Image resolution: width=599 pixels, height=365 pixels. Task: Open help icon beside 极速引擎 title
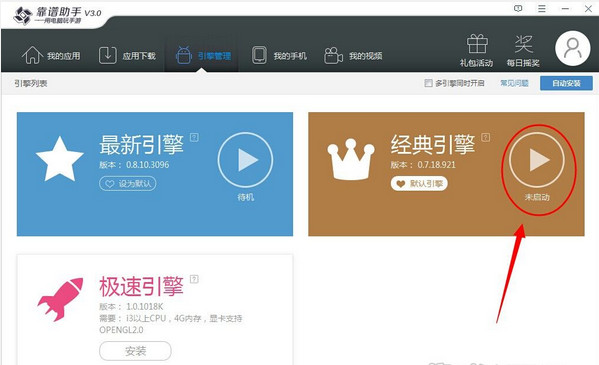[194, 279]
